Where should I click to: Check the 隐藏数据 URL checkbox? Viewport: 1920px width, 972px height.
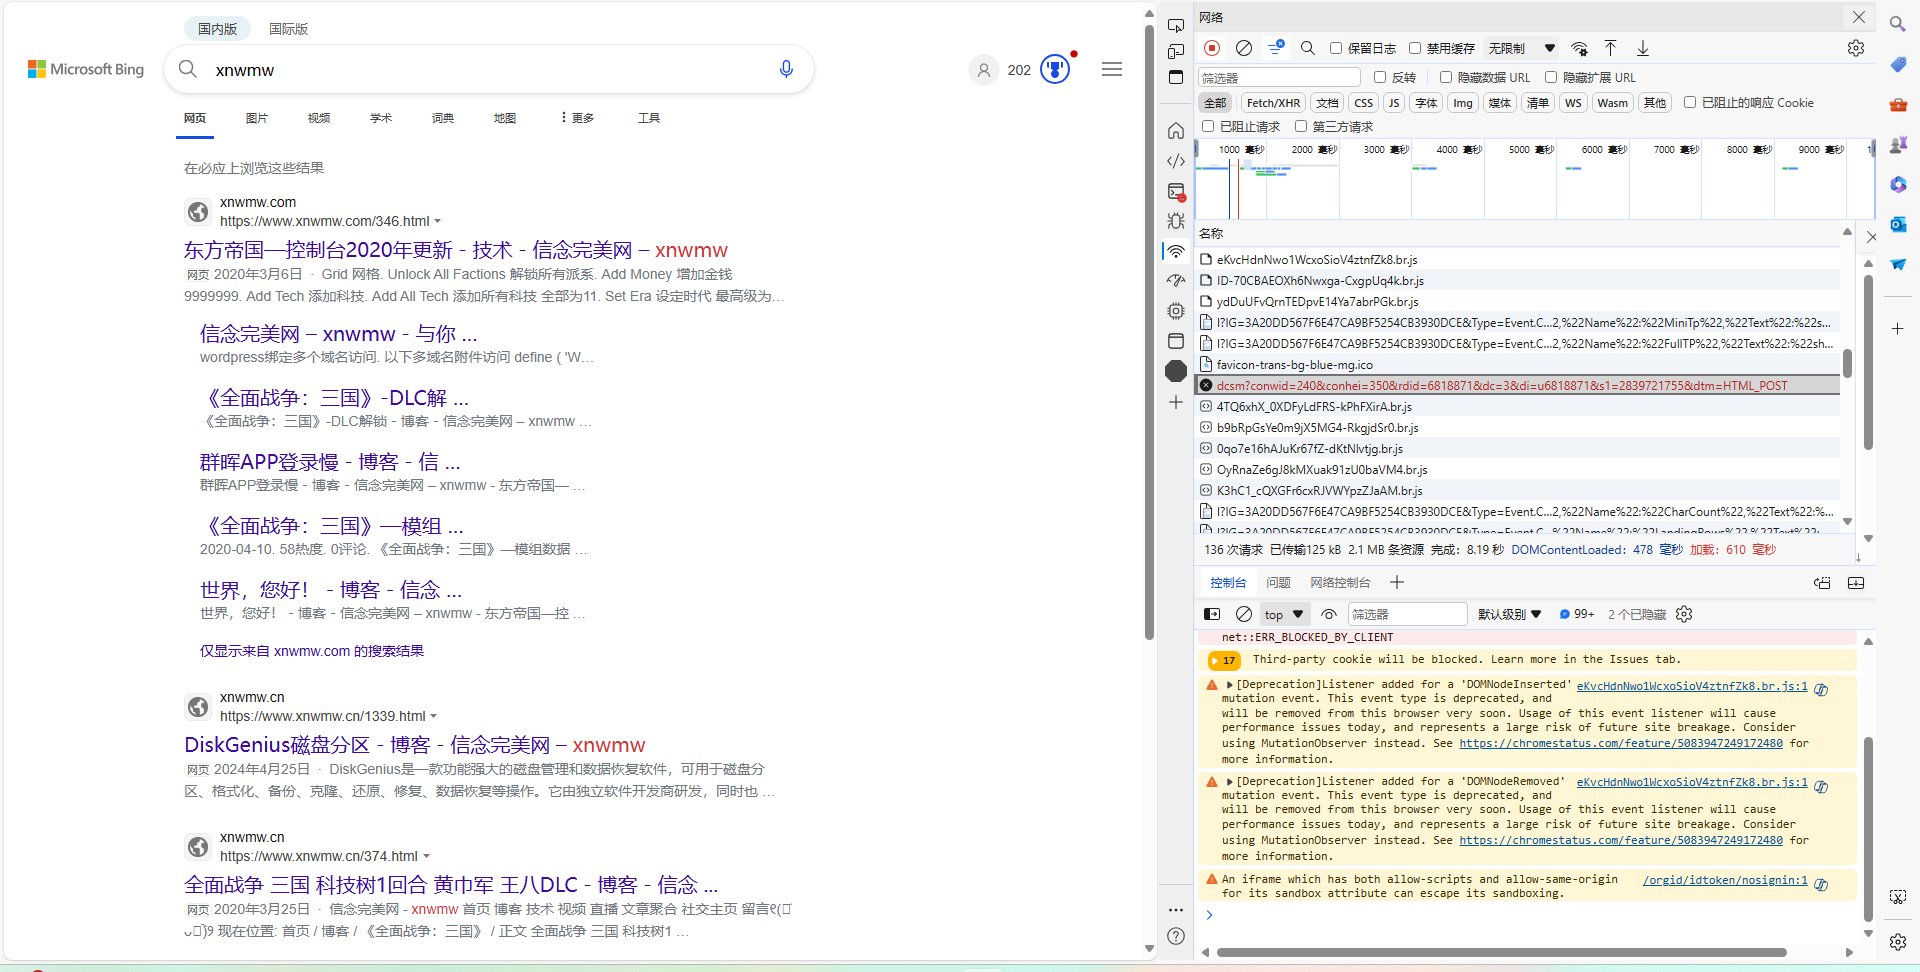[1446, 77]
